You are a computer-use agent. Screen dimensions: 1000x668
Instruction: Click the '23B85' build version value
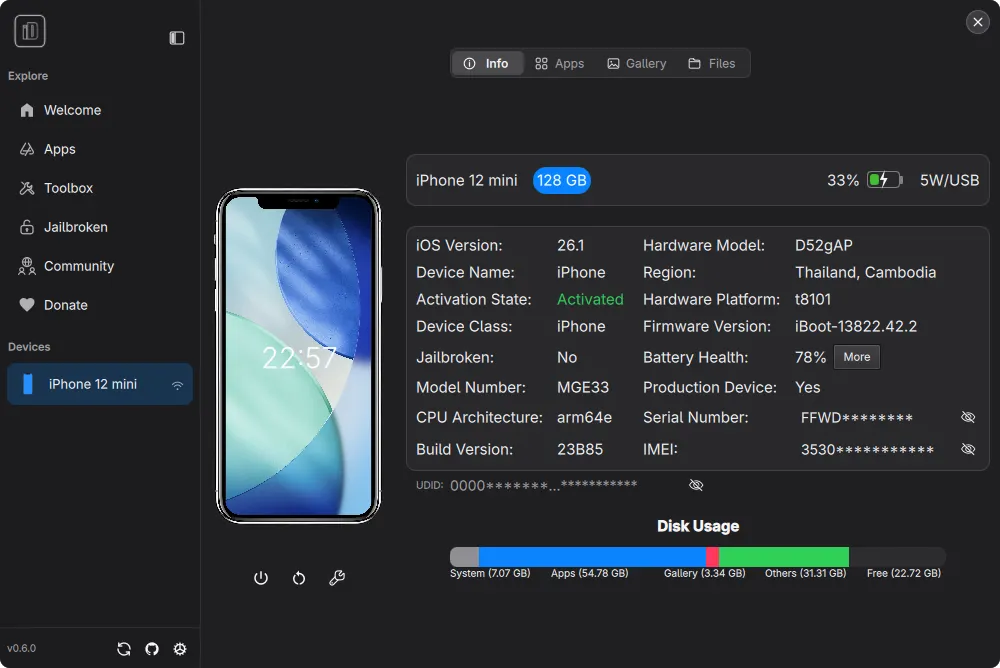[580, 450]
